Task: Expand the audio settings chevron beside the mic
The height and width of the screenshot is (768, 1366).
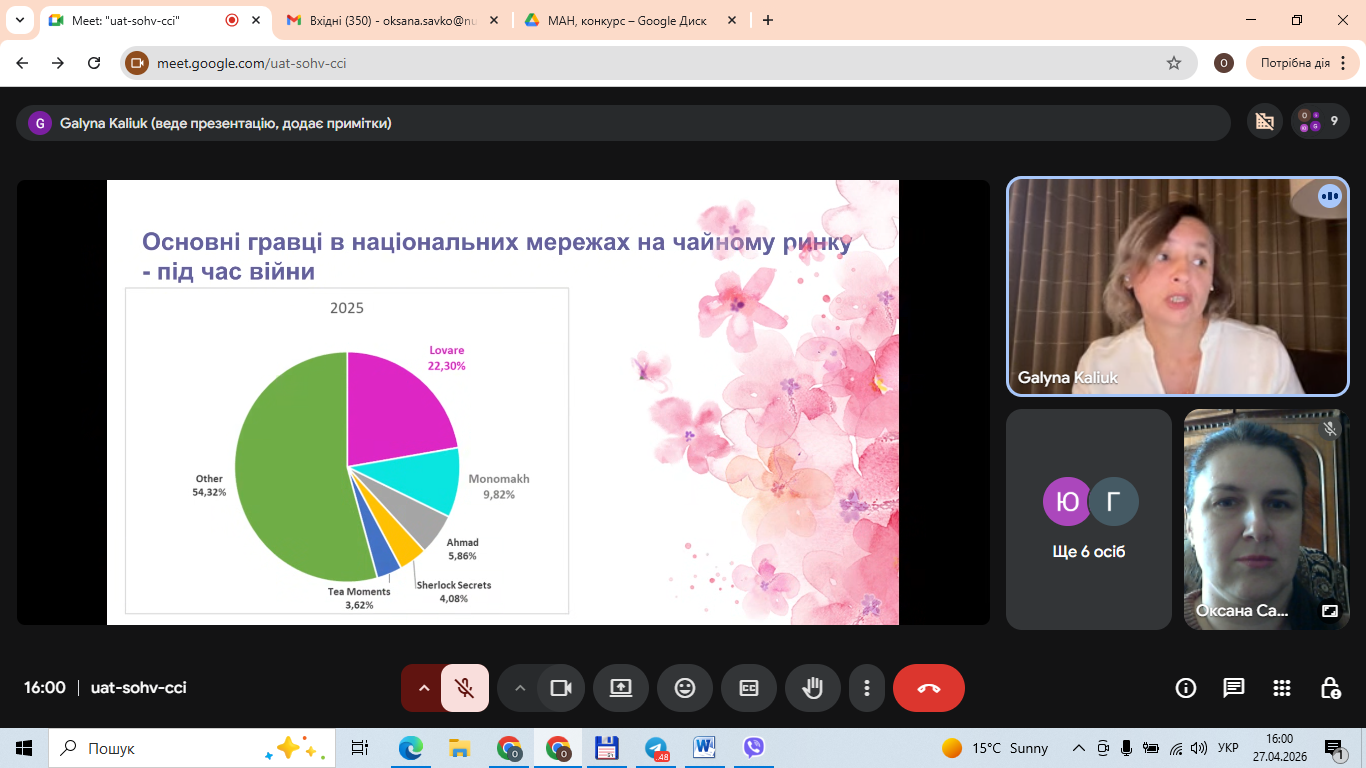Action: pos(423,688)
